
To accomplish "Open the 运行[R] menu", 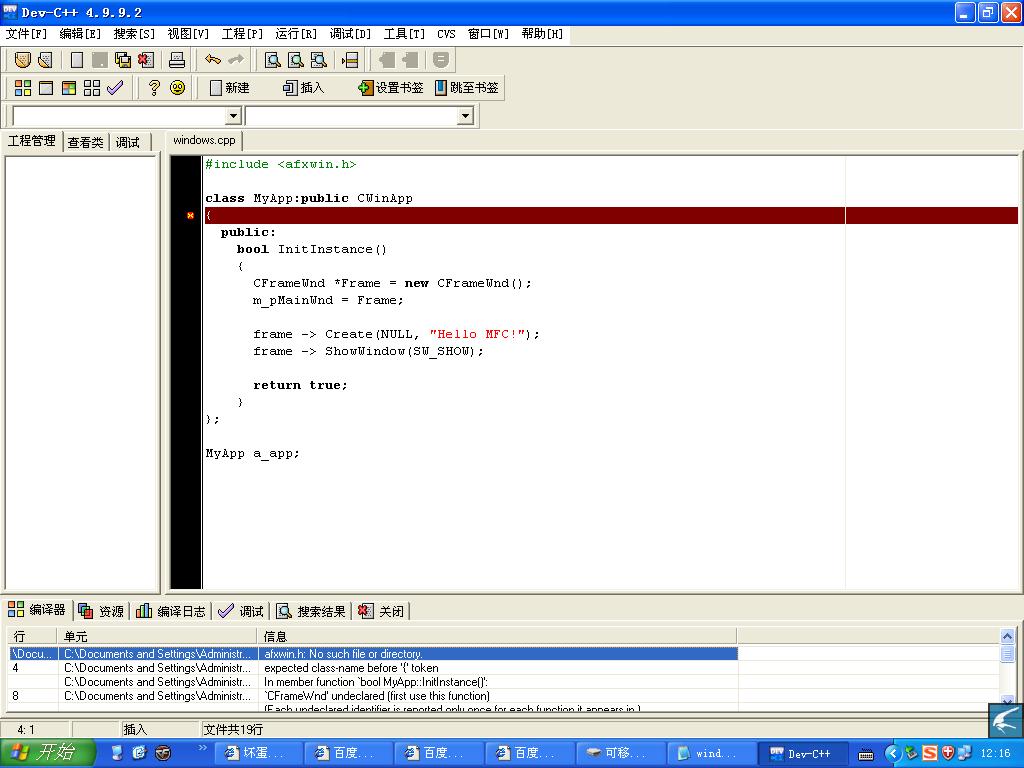I will pos(296,34).
